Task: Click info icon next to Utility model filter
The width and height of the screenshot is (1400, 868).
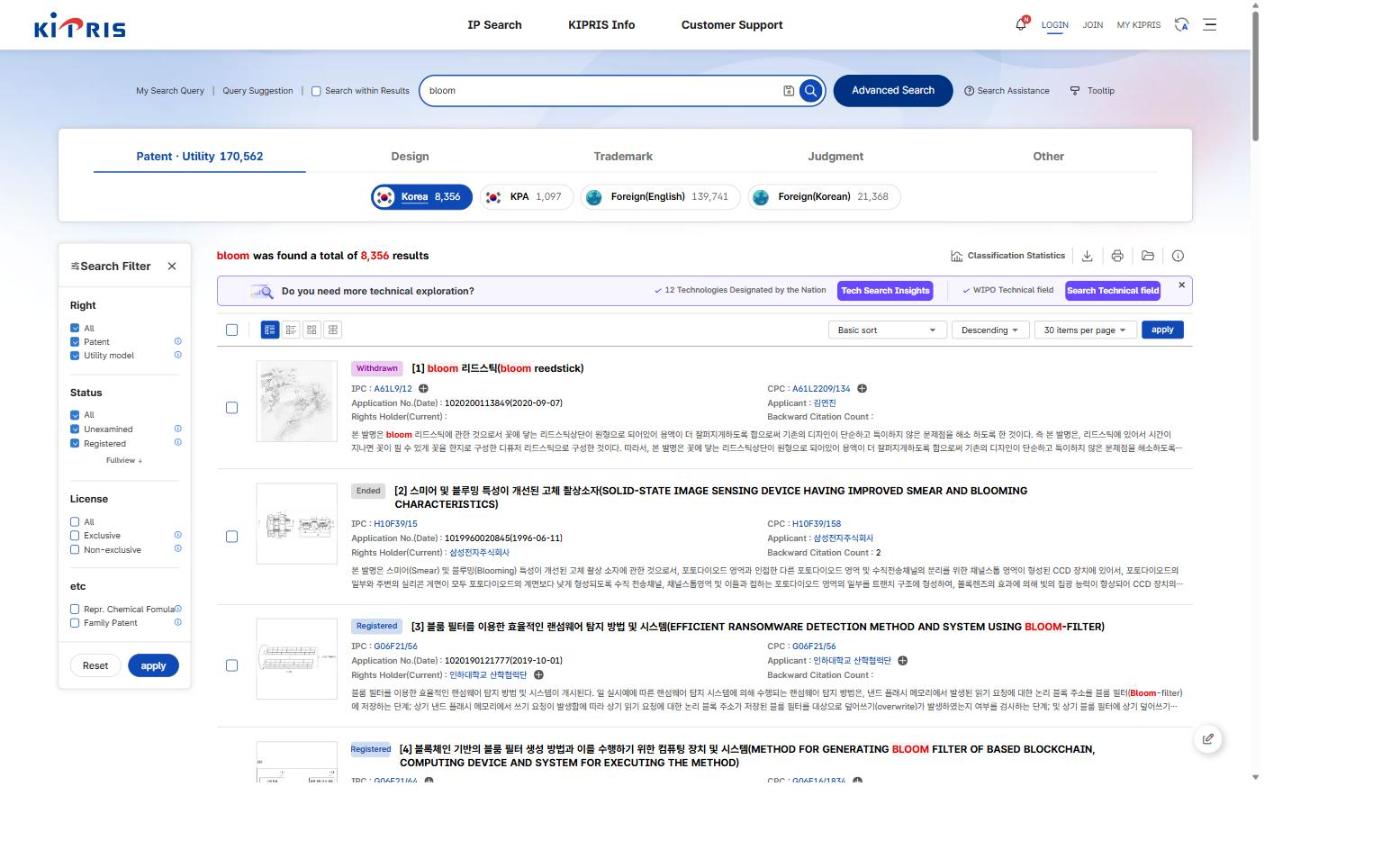Action: [x=178, y=355]
